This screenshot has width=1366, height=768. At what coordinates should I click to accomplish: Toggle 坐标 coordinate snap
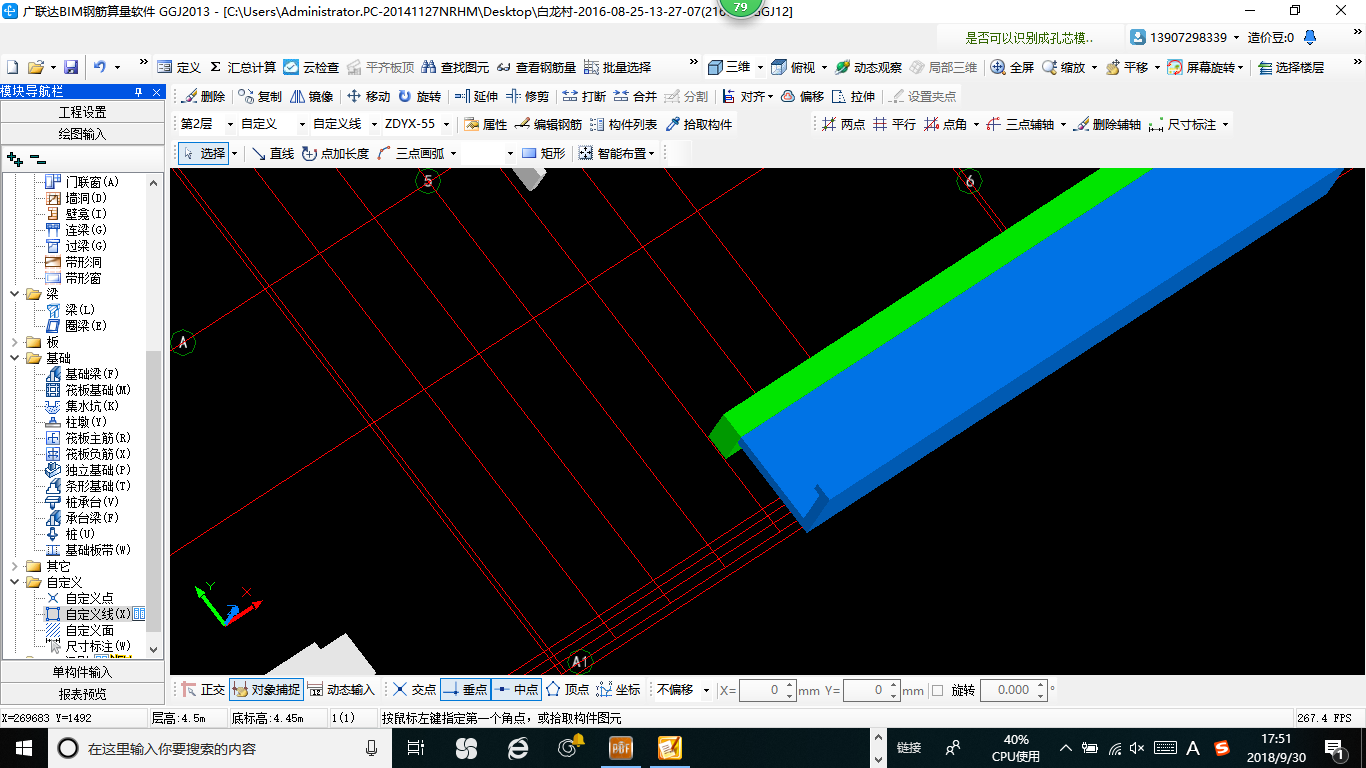pyautogui.click(x=618, y=690)
